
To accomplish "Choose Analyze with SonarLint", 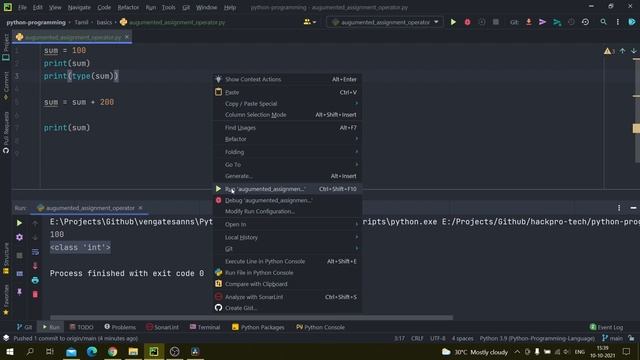I will tap(287, 297).
